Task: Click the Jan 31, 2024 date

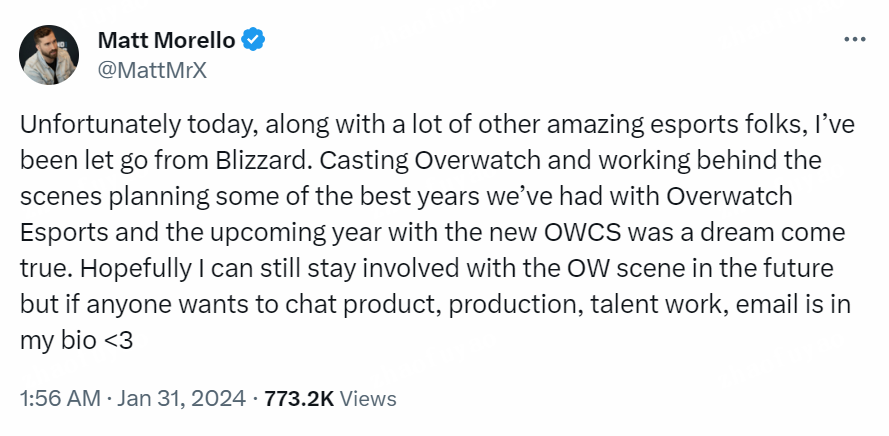Action: [x=180, y=398]
